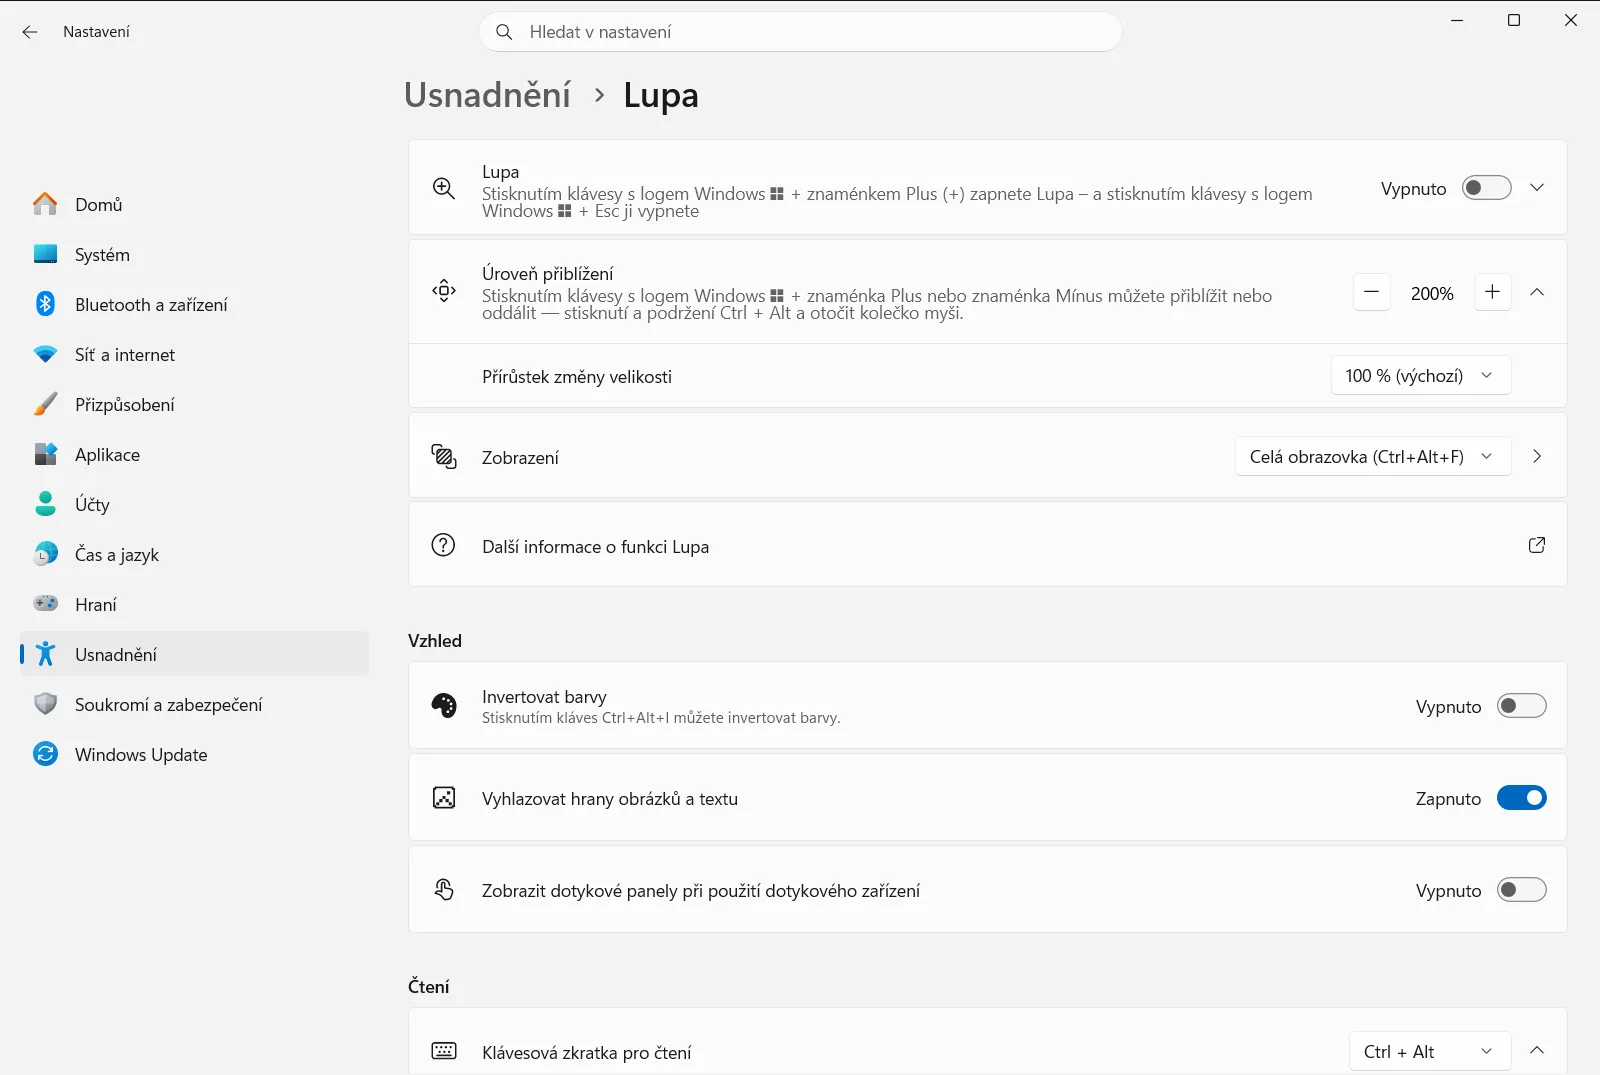The width and height of the screenshot is (1600, 1075).
Task: Expand the Lupa section chevron
Action: (1537, 188)
